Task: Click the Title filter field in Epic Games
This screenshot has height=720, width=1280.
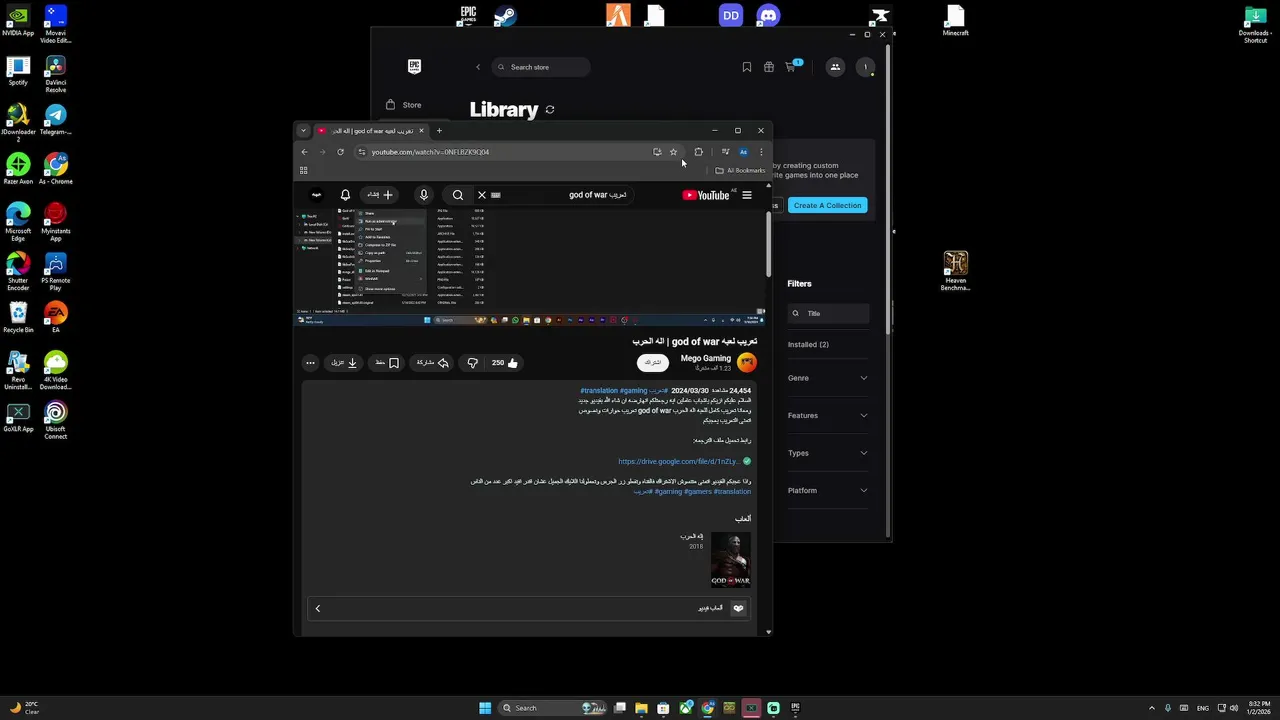Action: point(827,313)
